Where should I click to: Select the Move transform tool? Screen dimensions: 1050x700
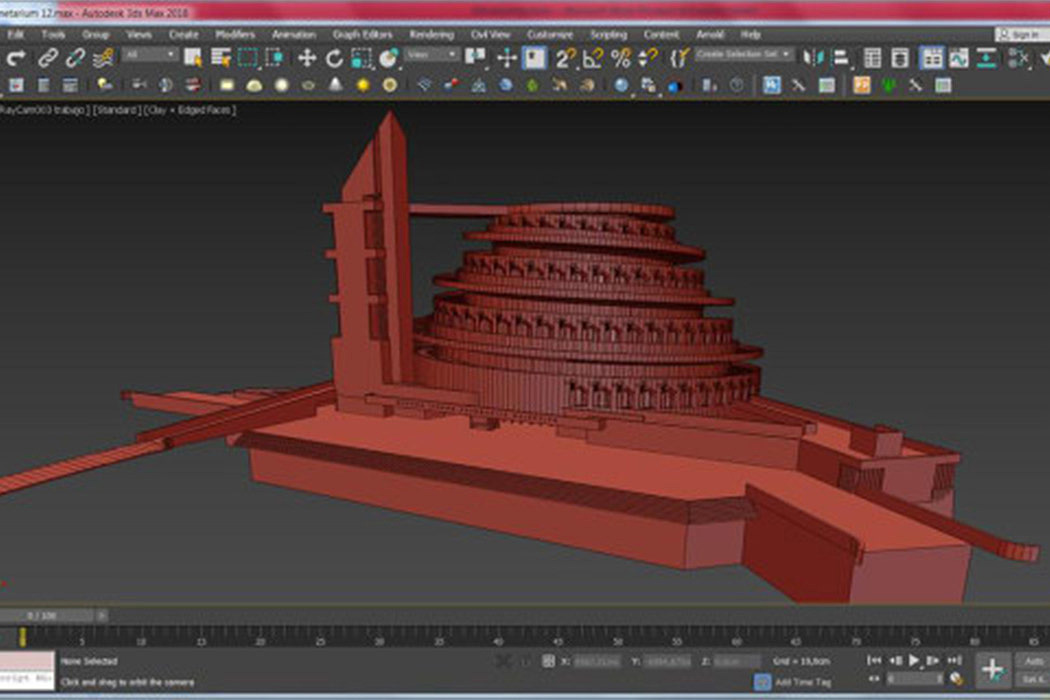(x=307, y=58)
